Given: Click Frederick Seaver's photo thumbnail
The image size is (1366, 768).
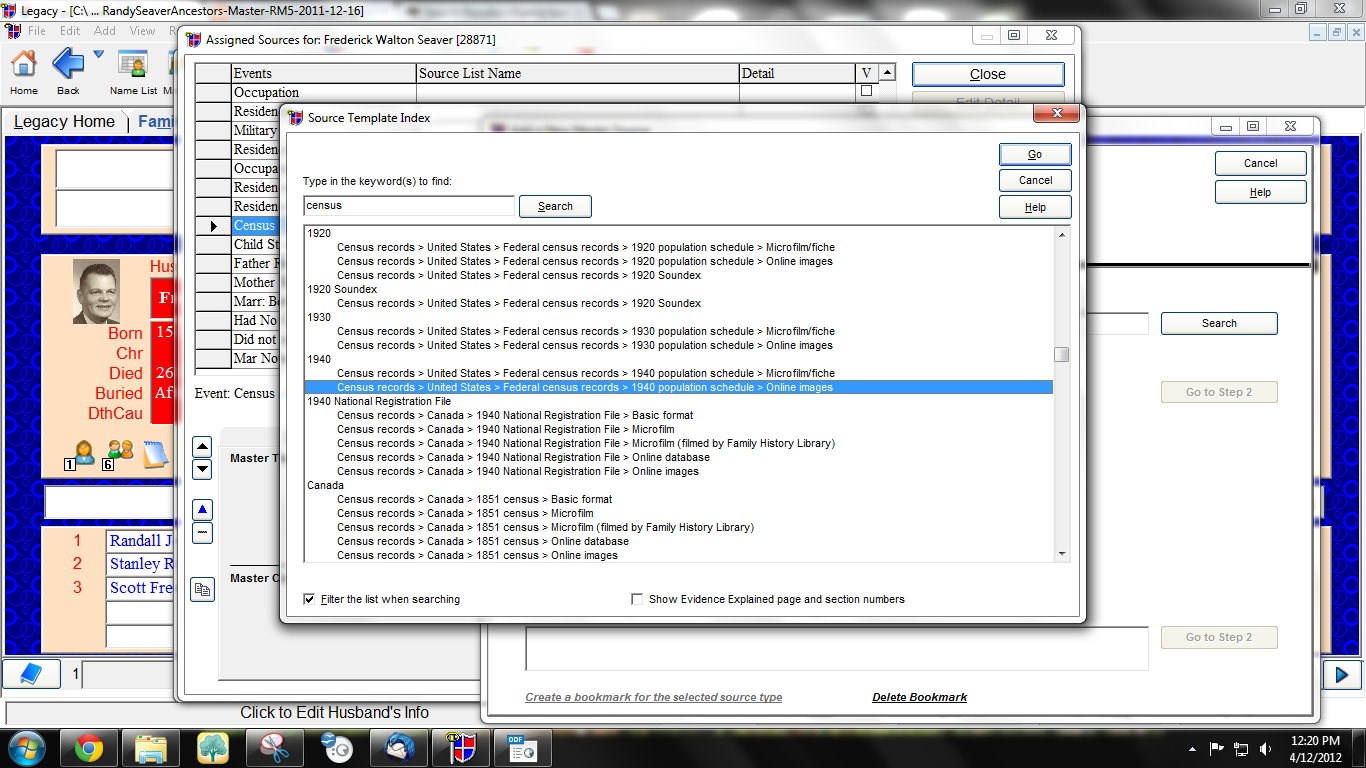Looking at the screenshot, I should [x=96, y=292].
